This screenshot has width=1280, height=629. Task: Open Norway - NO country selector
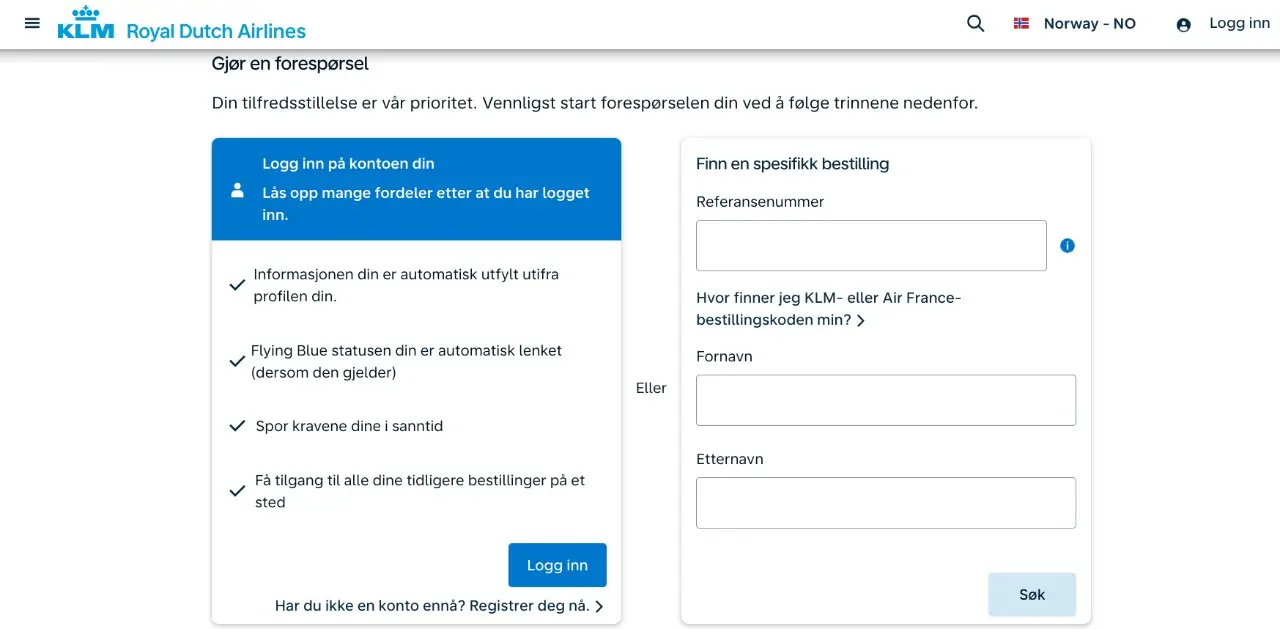click(x=1075, y=23)
